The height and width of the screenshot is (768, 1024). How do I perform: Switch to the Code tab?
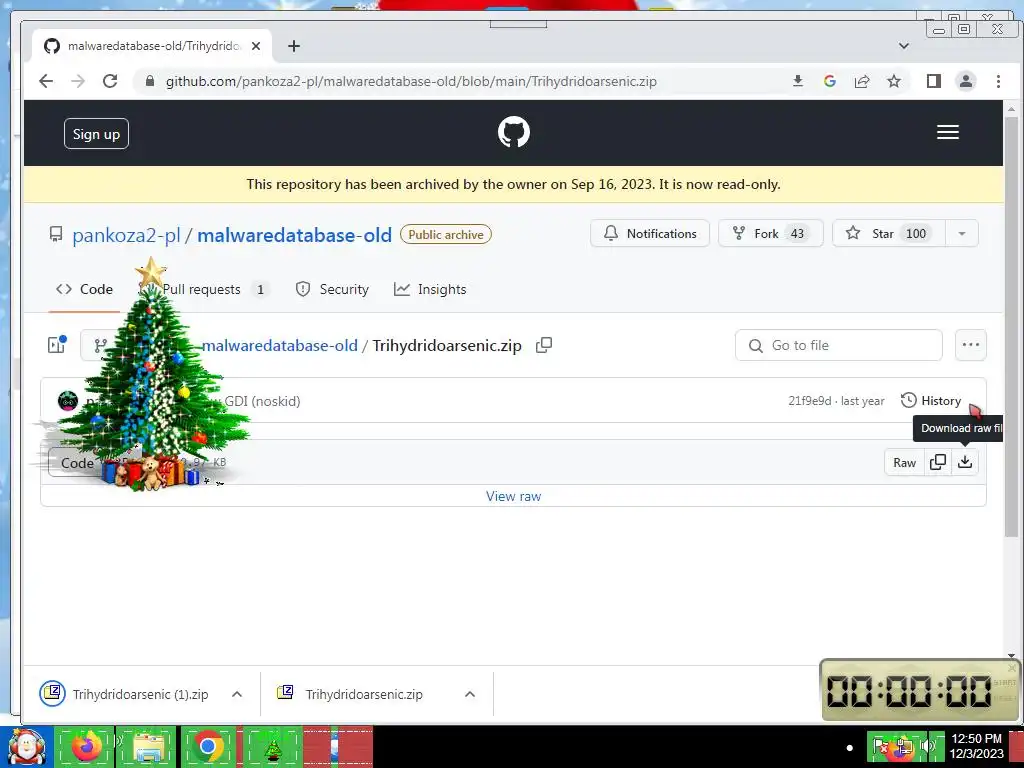[x=84, y=289]
